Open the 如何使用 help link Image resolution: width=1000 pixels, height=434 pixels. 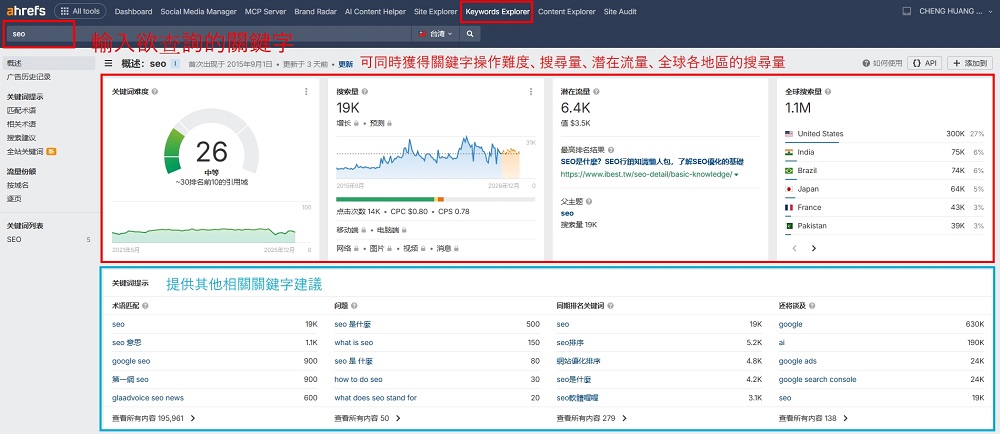click(883, 63)
